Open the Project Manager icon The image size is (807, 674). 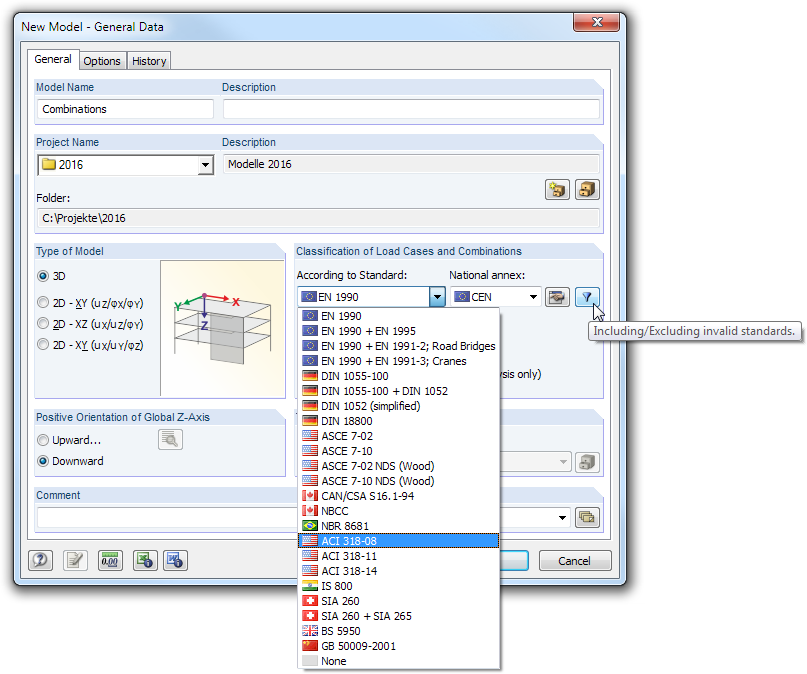[587, 189]
